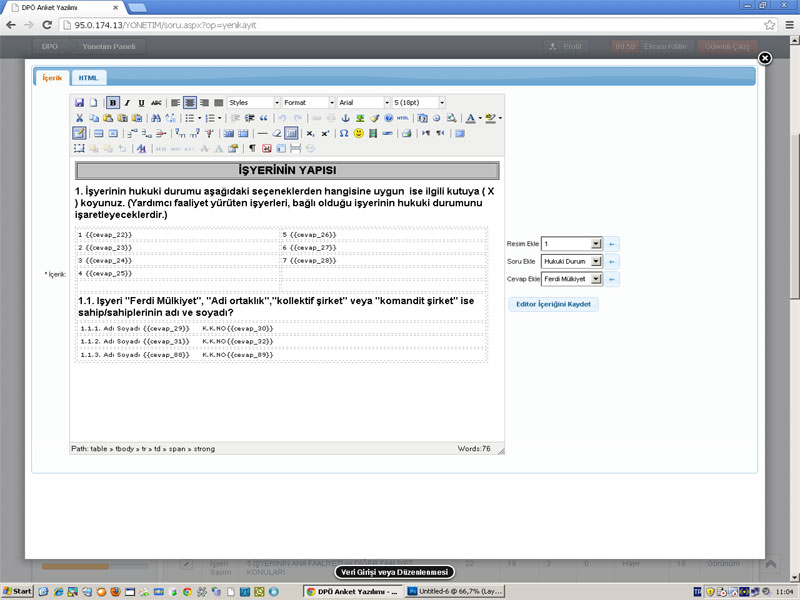Image resolution: width=800 pixels, height=600 pixels.
Task: Open the Cevap Ekle Ferdi Mülkiyet dropdown
Action: [571, 279]
